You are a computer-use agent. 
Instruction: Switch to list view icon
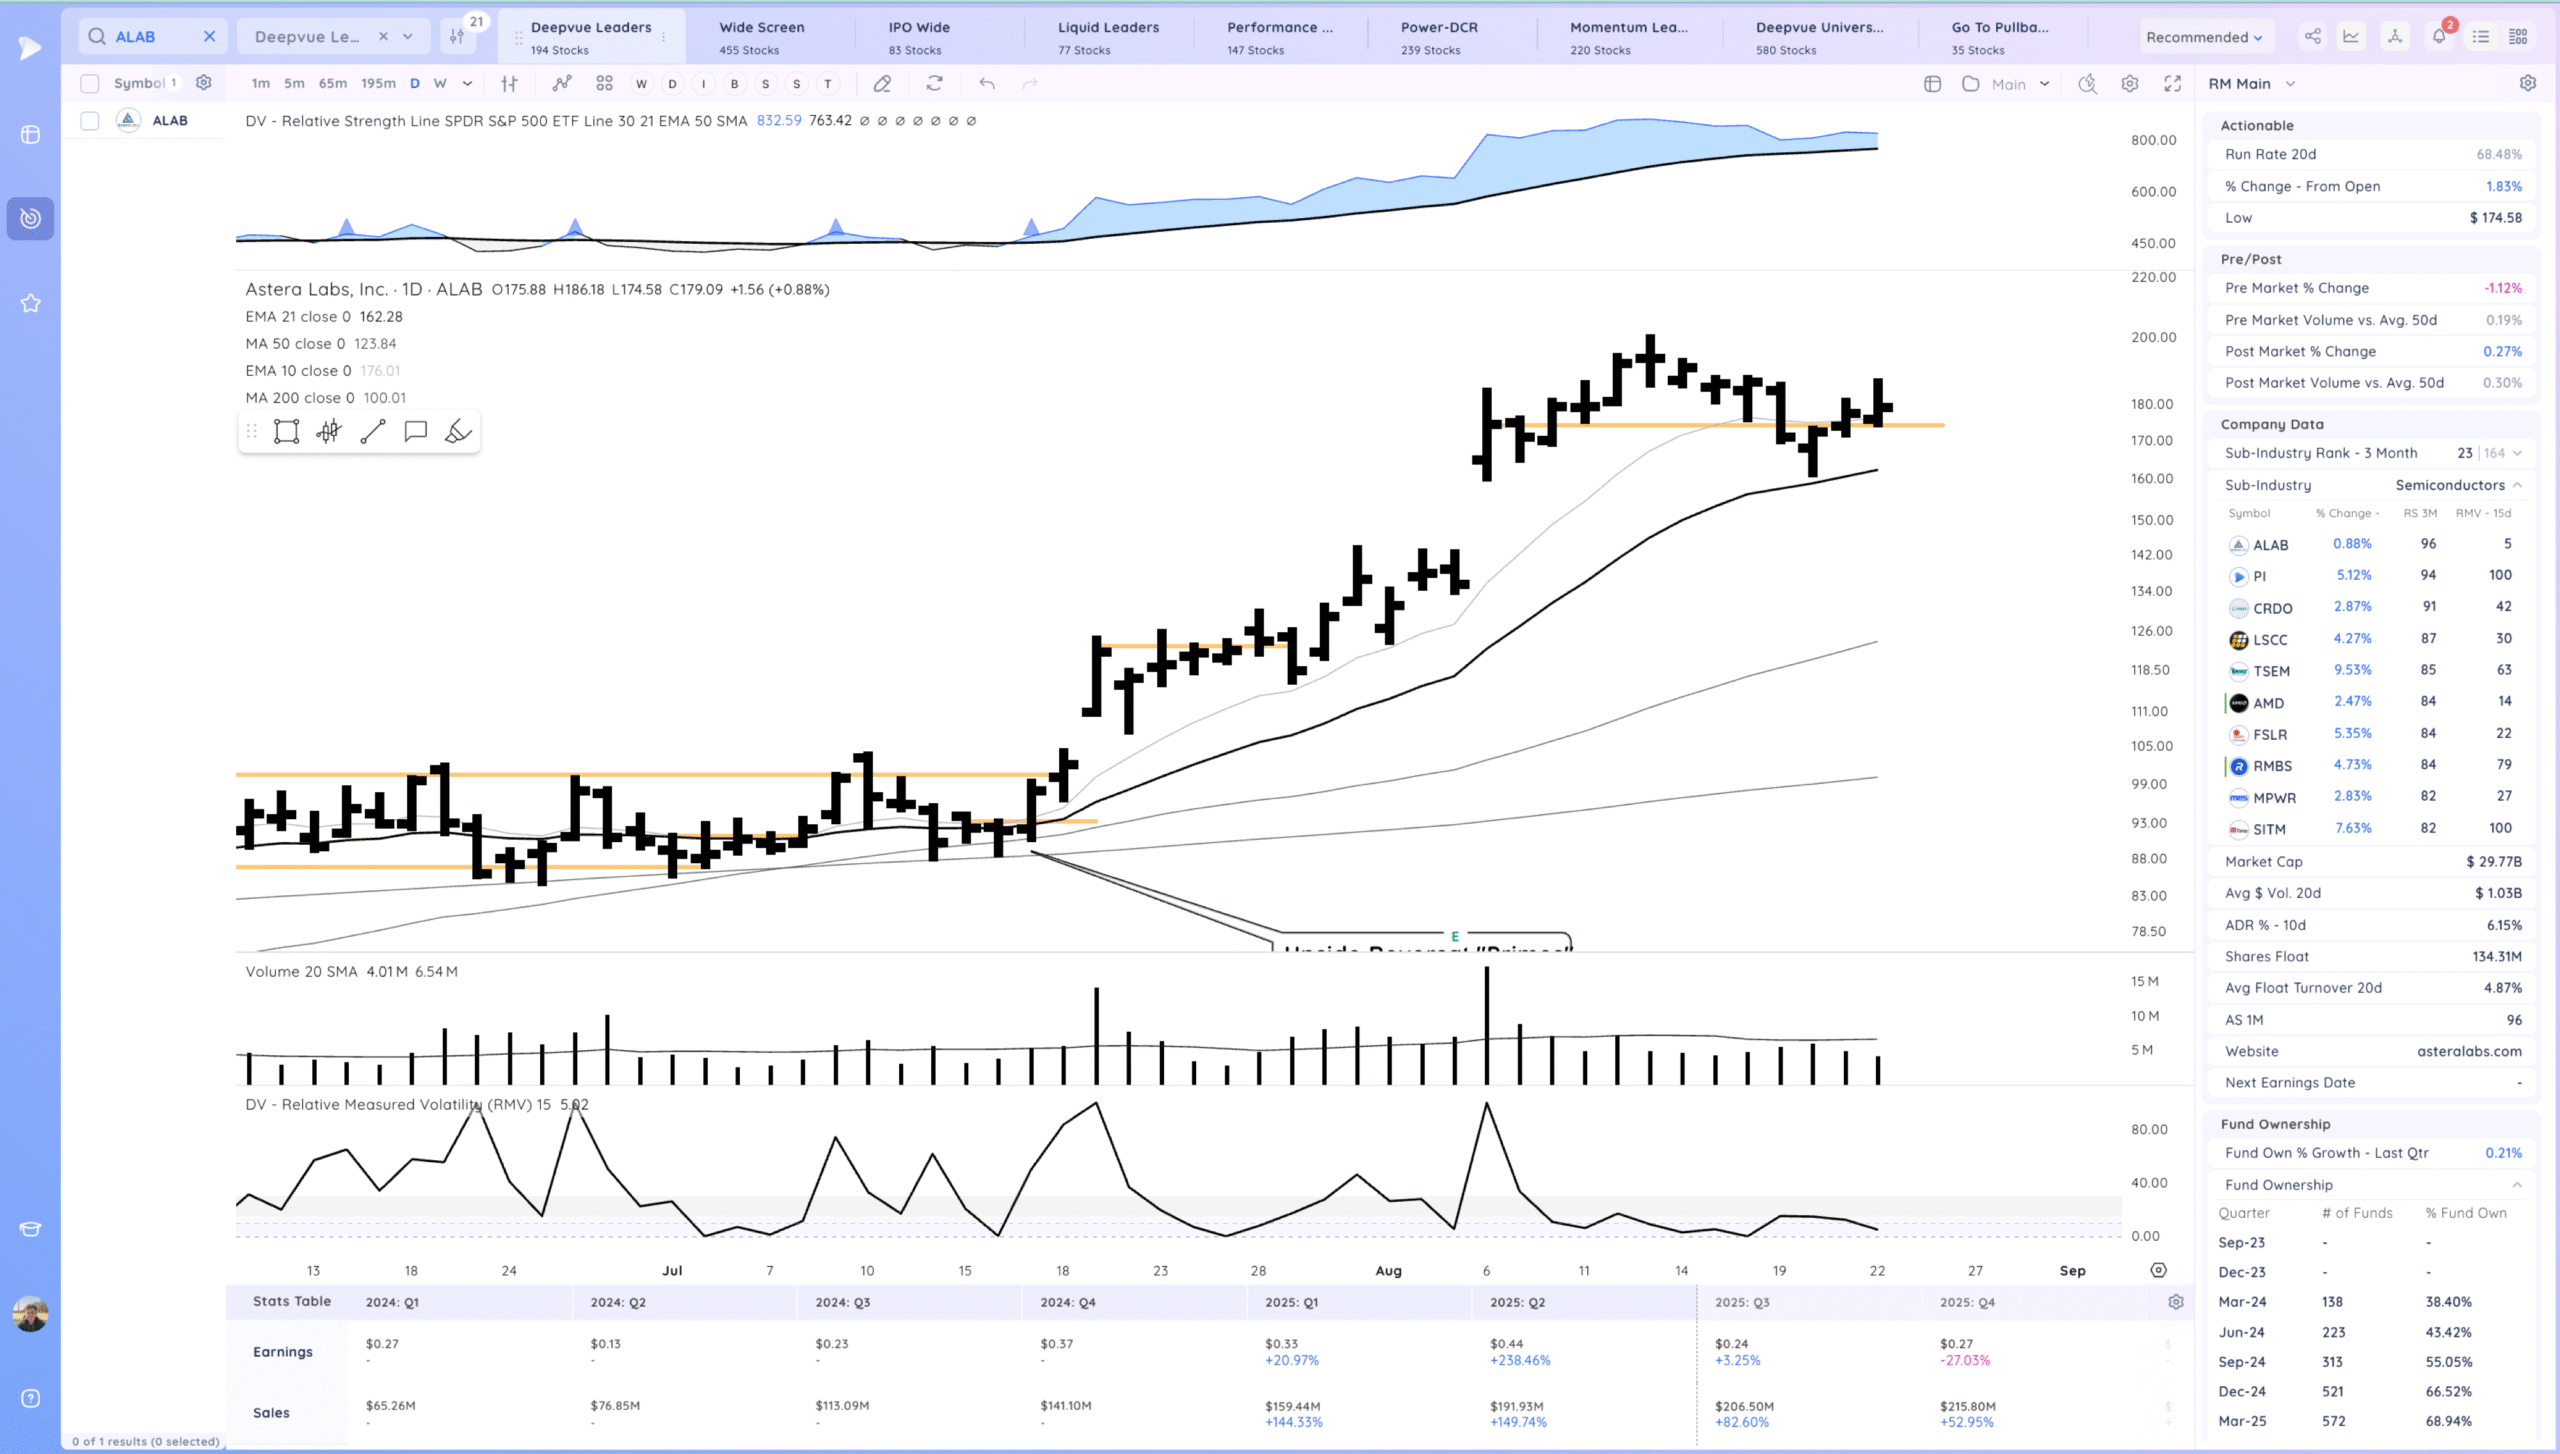point(2481,37)
